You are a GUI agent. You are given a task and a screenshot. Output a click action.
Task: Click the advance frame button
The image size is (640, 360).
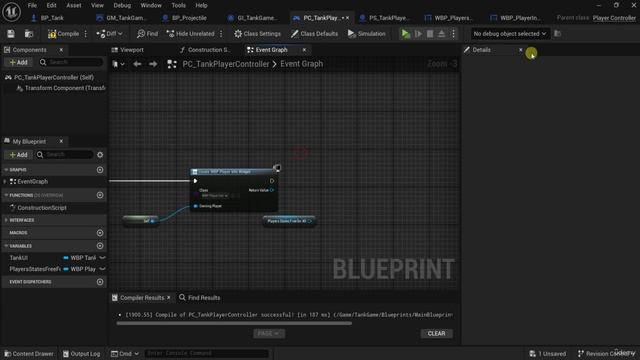coord(418,34)
